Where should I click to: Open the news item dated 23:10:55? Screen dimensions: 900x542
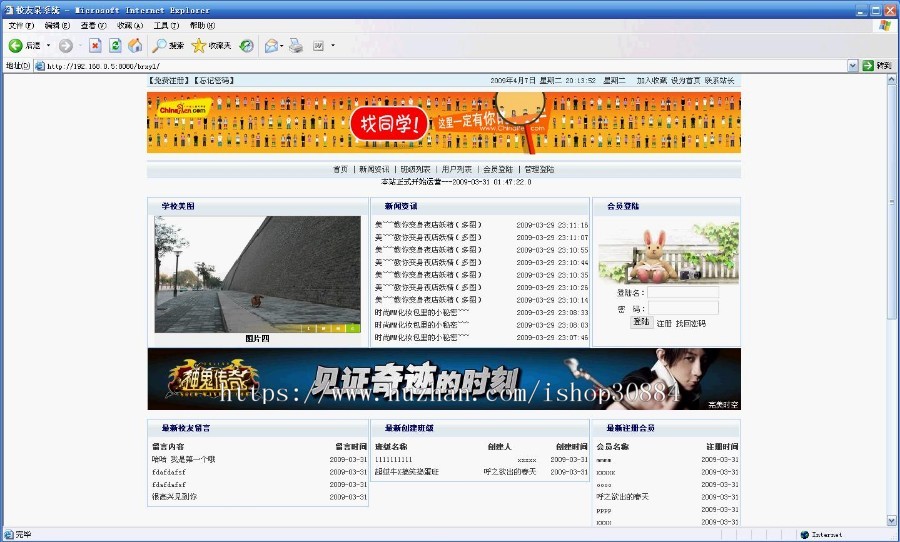coord(428,250)
